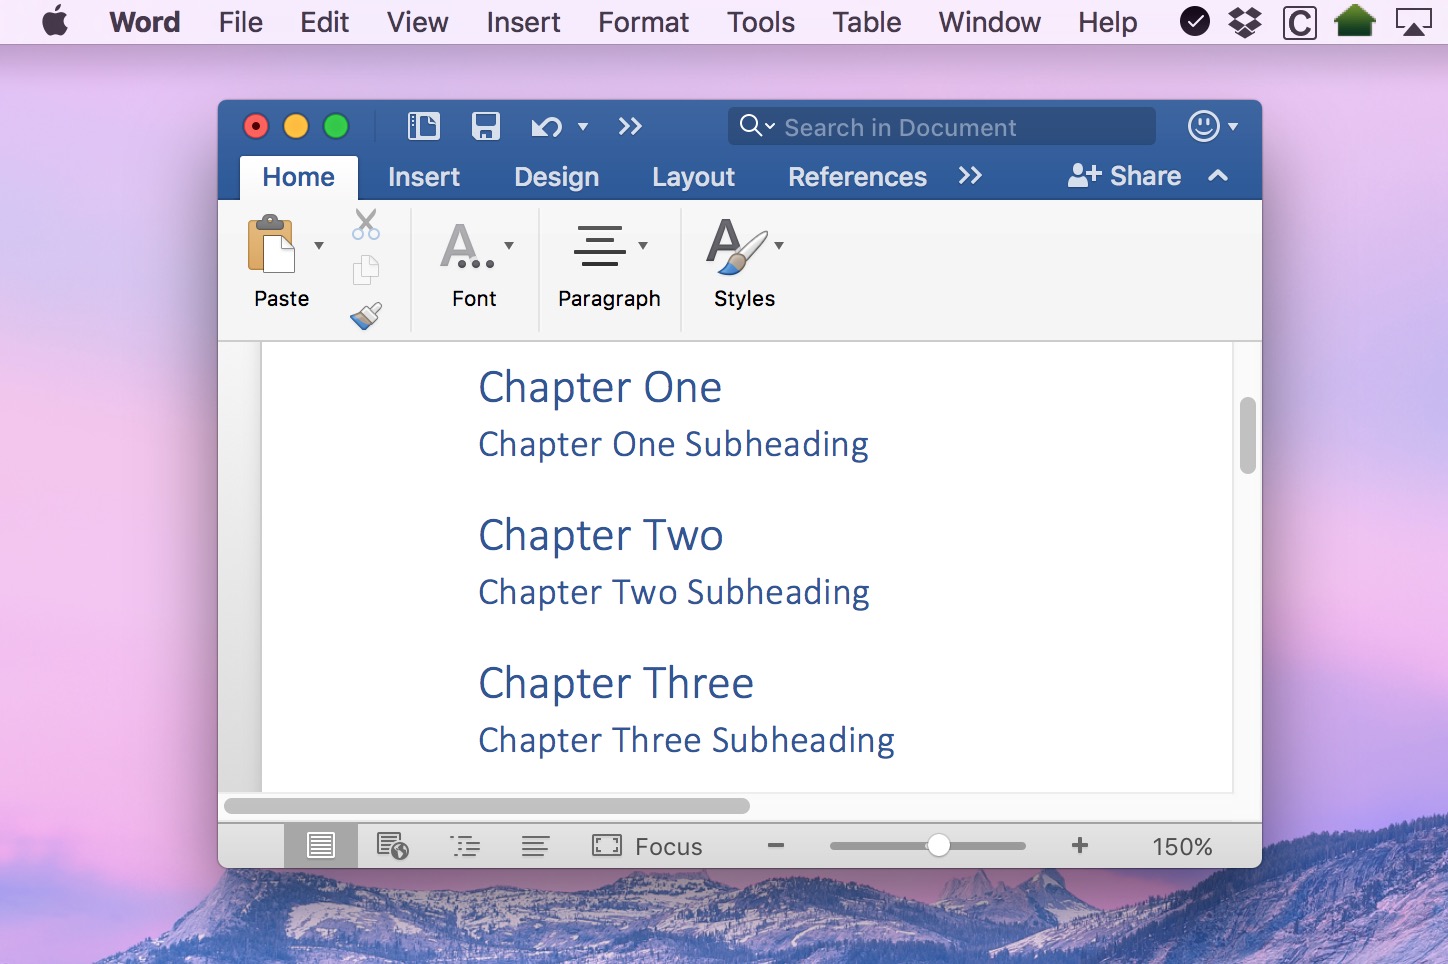Click the horizontal scrollbar thumb
Screen dimensions: 1448x964
click(x=487, y=806)
